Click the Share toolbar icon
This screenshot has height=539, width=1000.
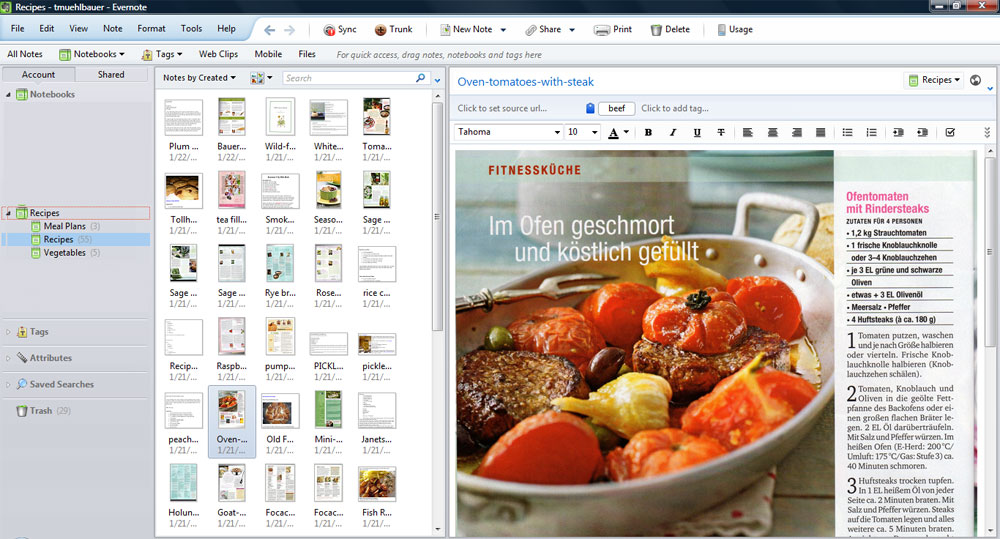click(543, 29)
